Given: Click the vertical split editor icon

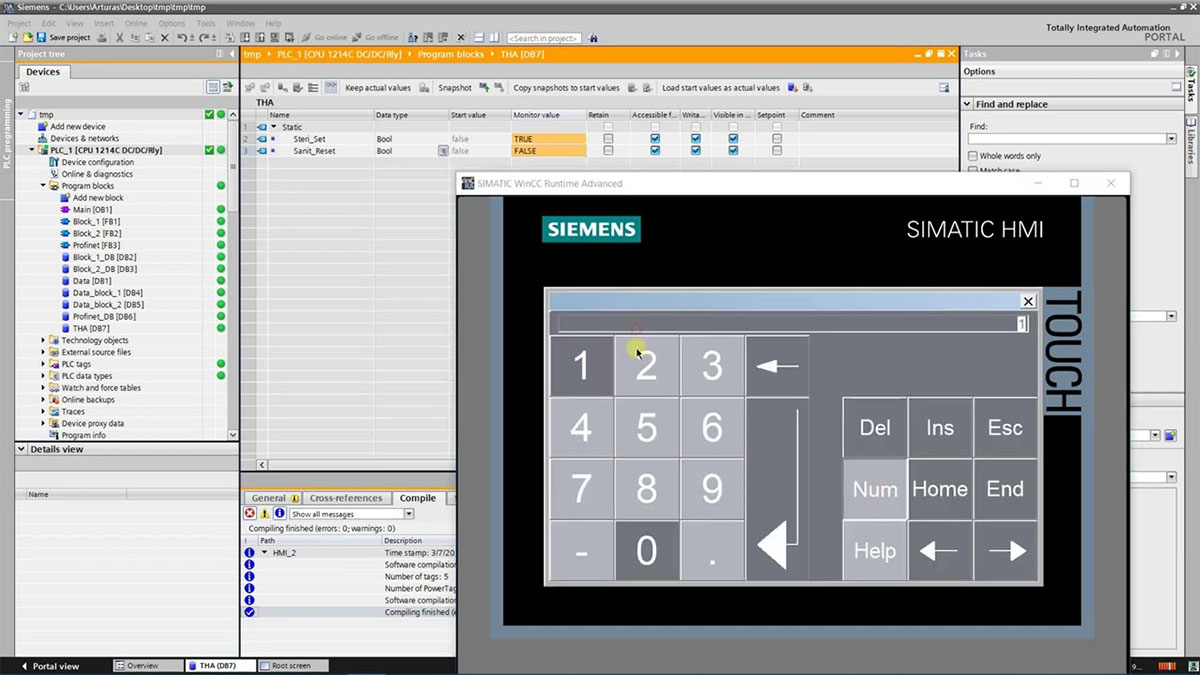Looking at the screenshot, I should point(494,37).
